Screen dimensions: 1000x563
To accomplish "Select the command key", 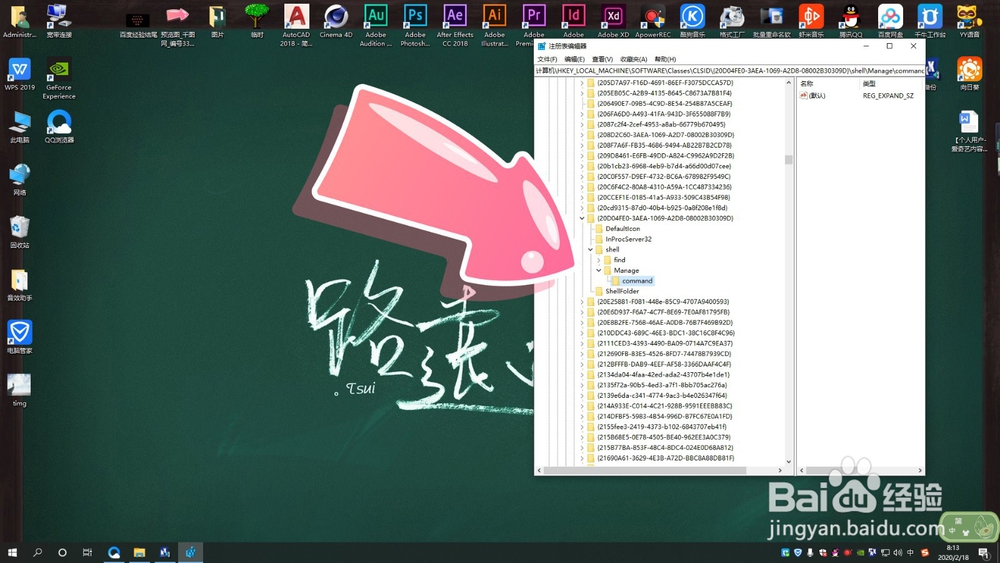I will pyautogui.click(x=637, y=281).
